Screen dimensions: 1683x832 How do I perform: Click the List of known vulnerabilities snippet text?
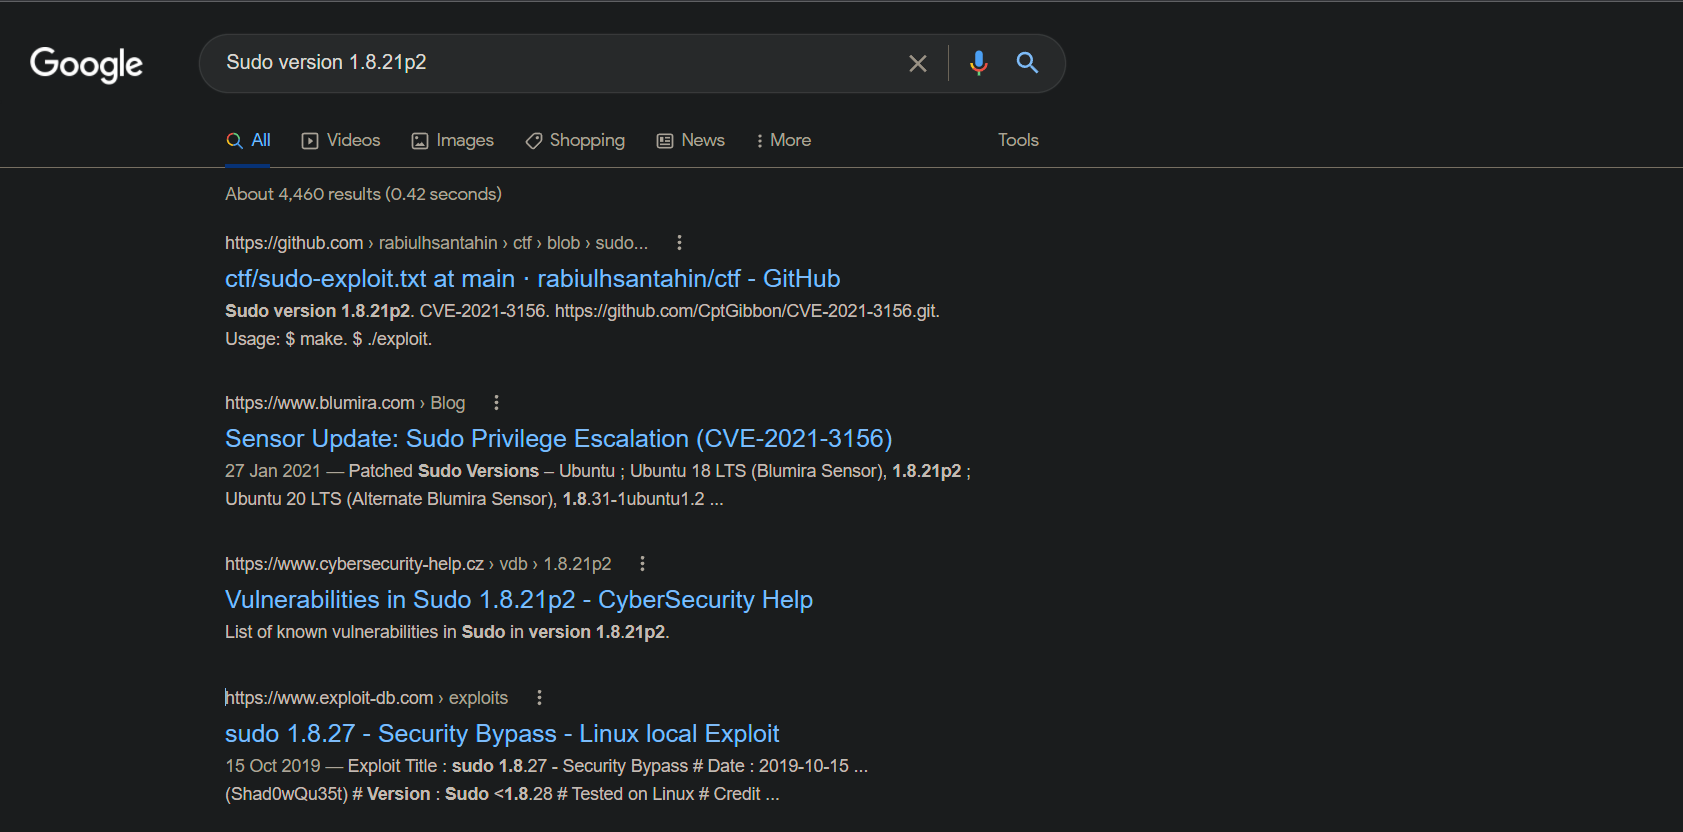(447, 632)
